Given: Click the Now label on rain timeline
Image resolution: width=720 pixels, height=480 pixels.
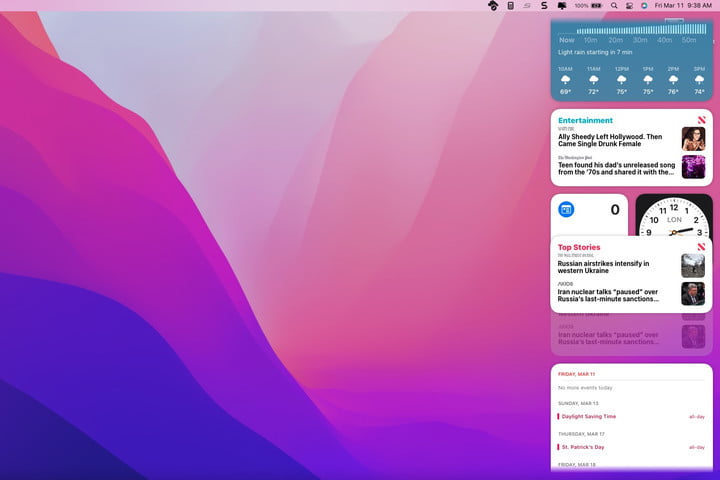Looking at the screenshot, I should pyautogui.click(x=567, y=40).
